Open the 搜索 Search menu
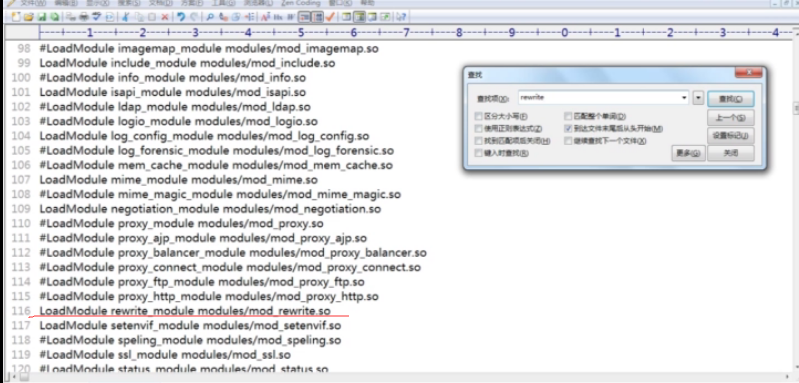The width and height of the screenshot is (799, 383). tap(129, 3)
